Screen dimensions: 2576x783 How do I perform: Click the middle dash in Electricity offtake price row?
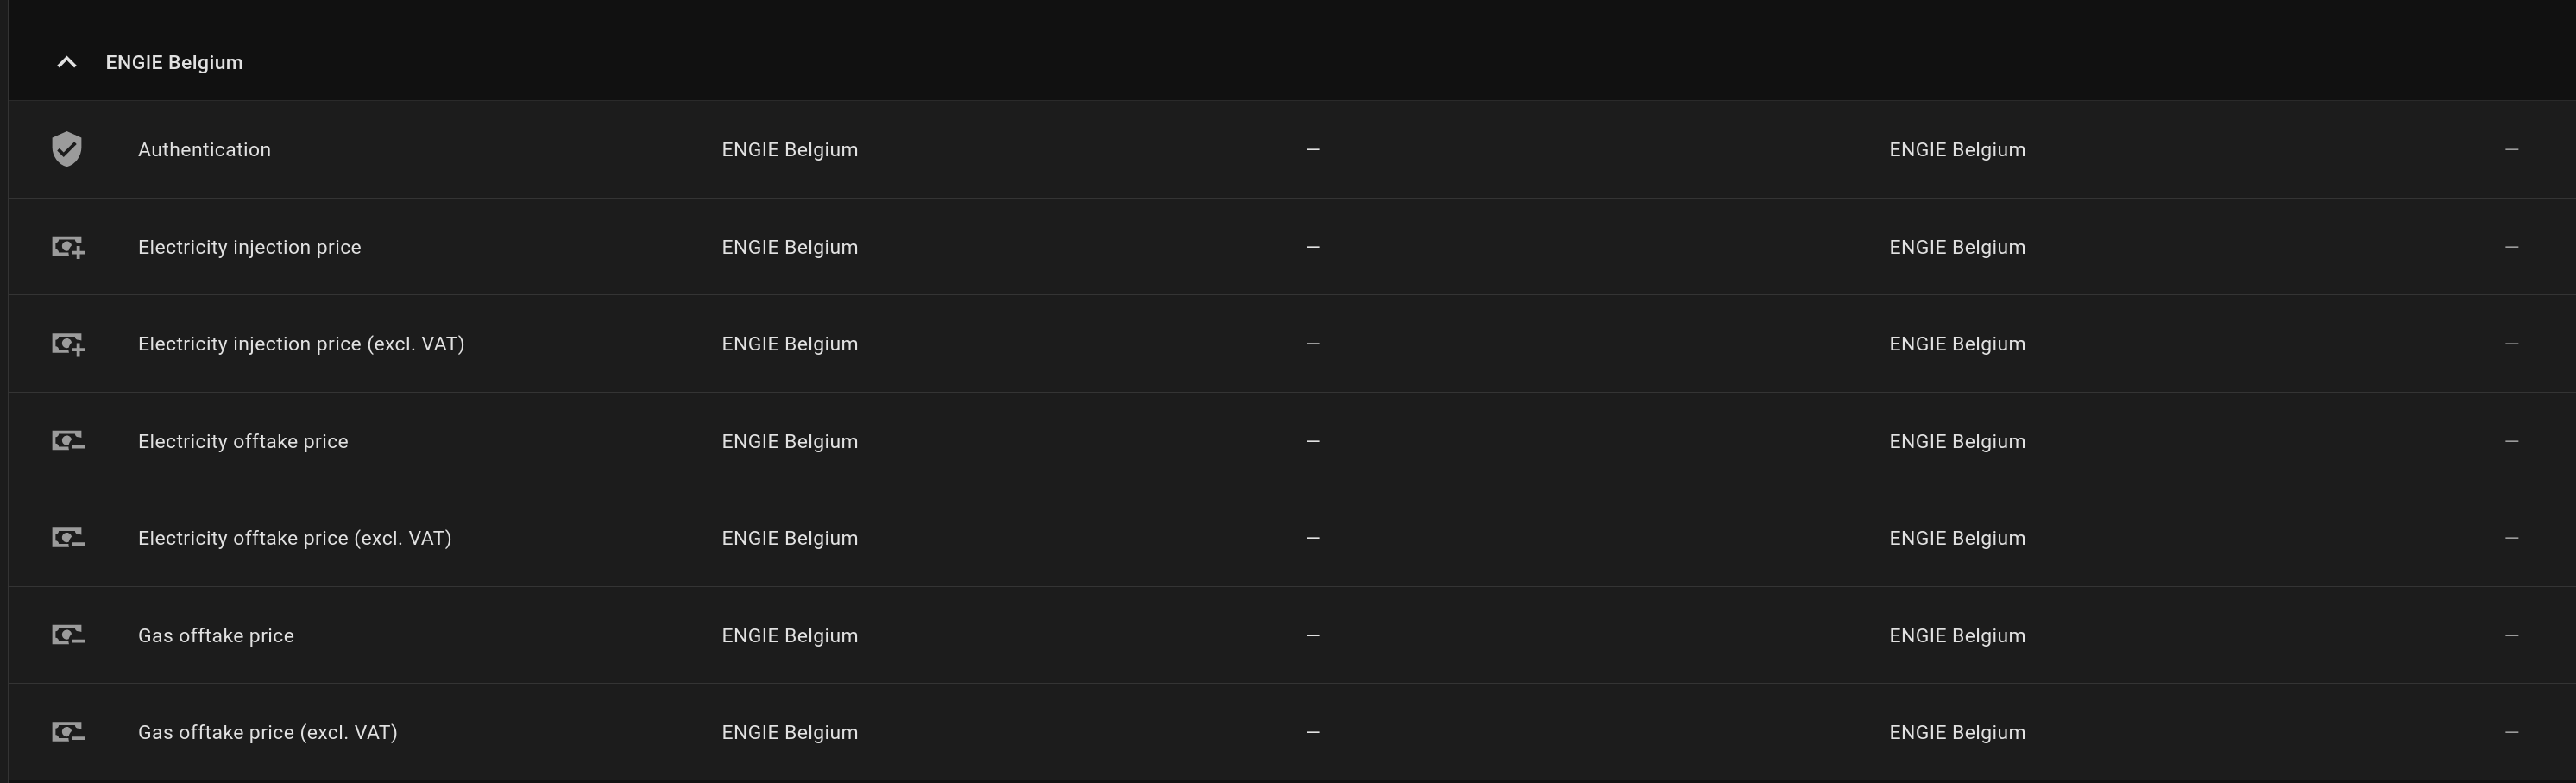pyautogui.click(x=1313, y=441)
